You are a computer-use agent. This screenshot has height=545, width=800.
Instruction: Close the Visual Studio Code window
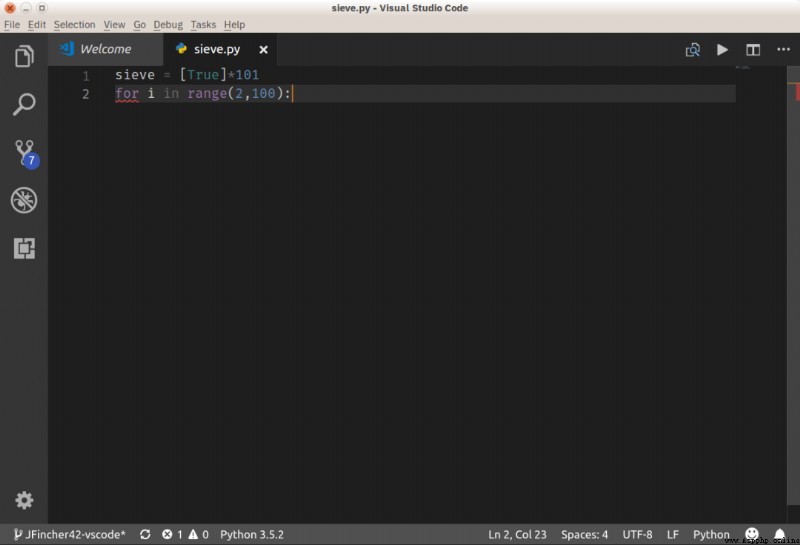point(10,8)
